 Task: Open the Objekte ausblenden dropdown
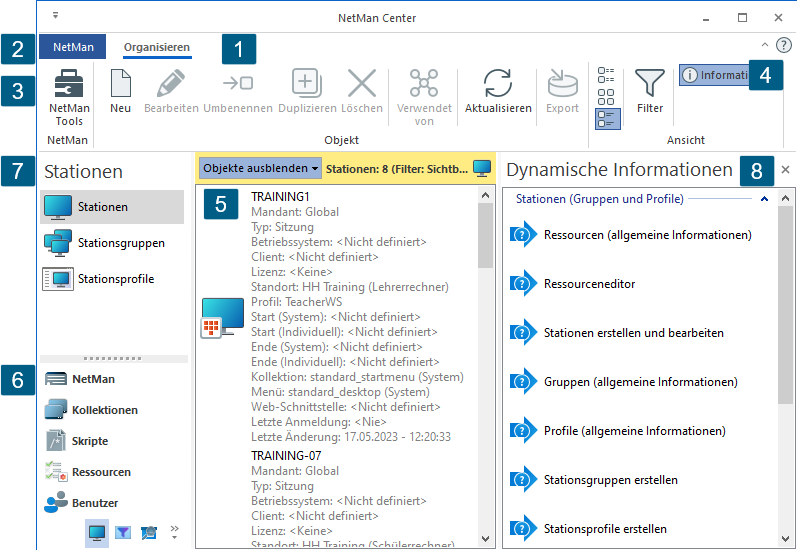(260, 168)
